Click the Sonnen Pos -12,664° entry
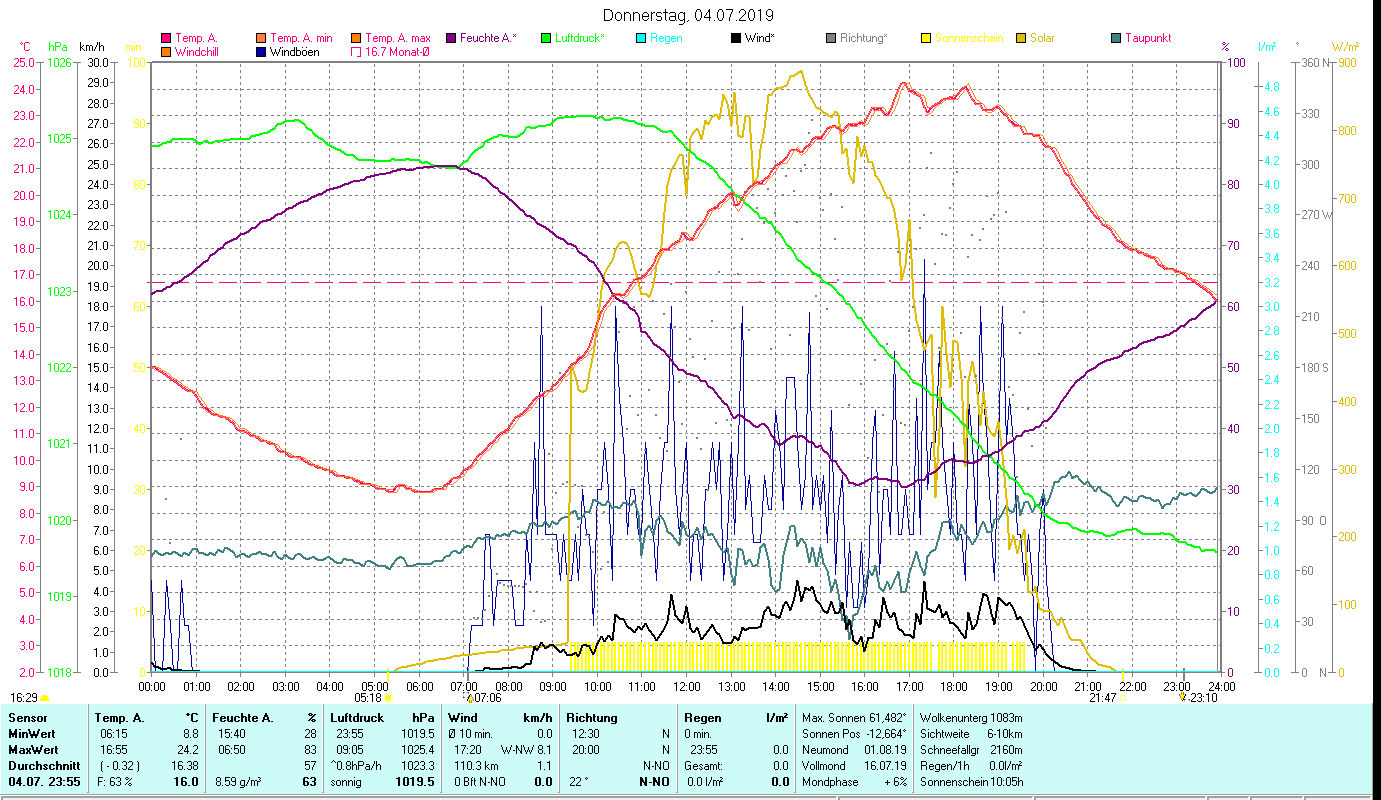Screen dimensions: 1381x800 tap(853, 733)
